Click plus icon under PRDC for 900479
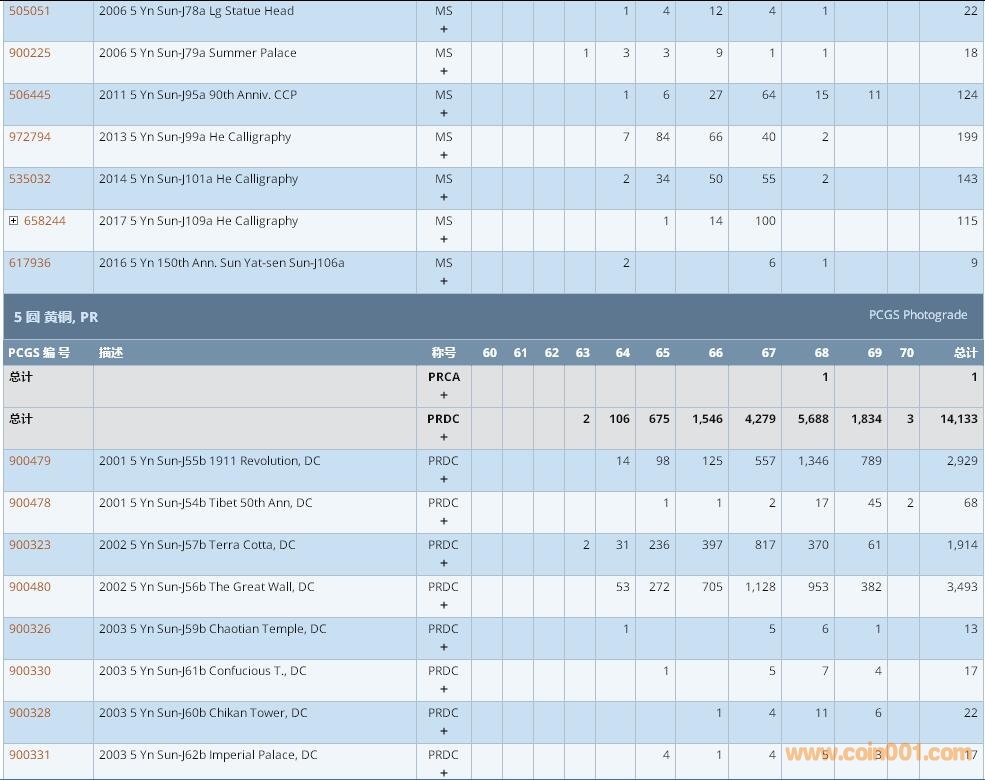The image size is (985, 780). click(x=444, y=480)
